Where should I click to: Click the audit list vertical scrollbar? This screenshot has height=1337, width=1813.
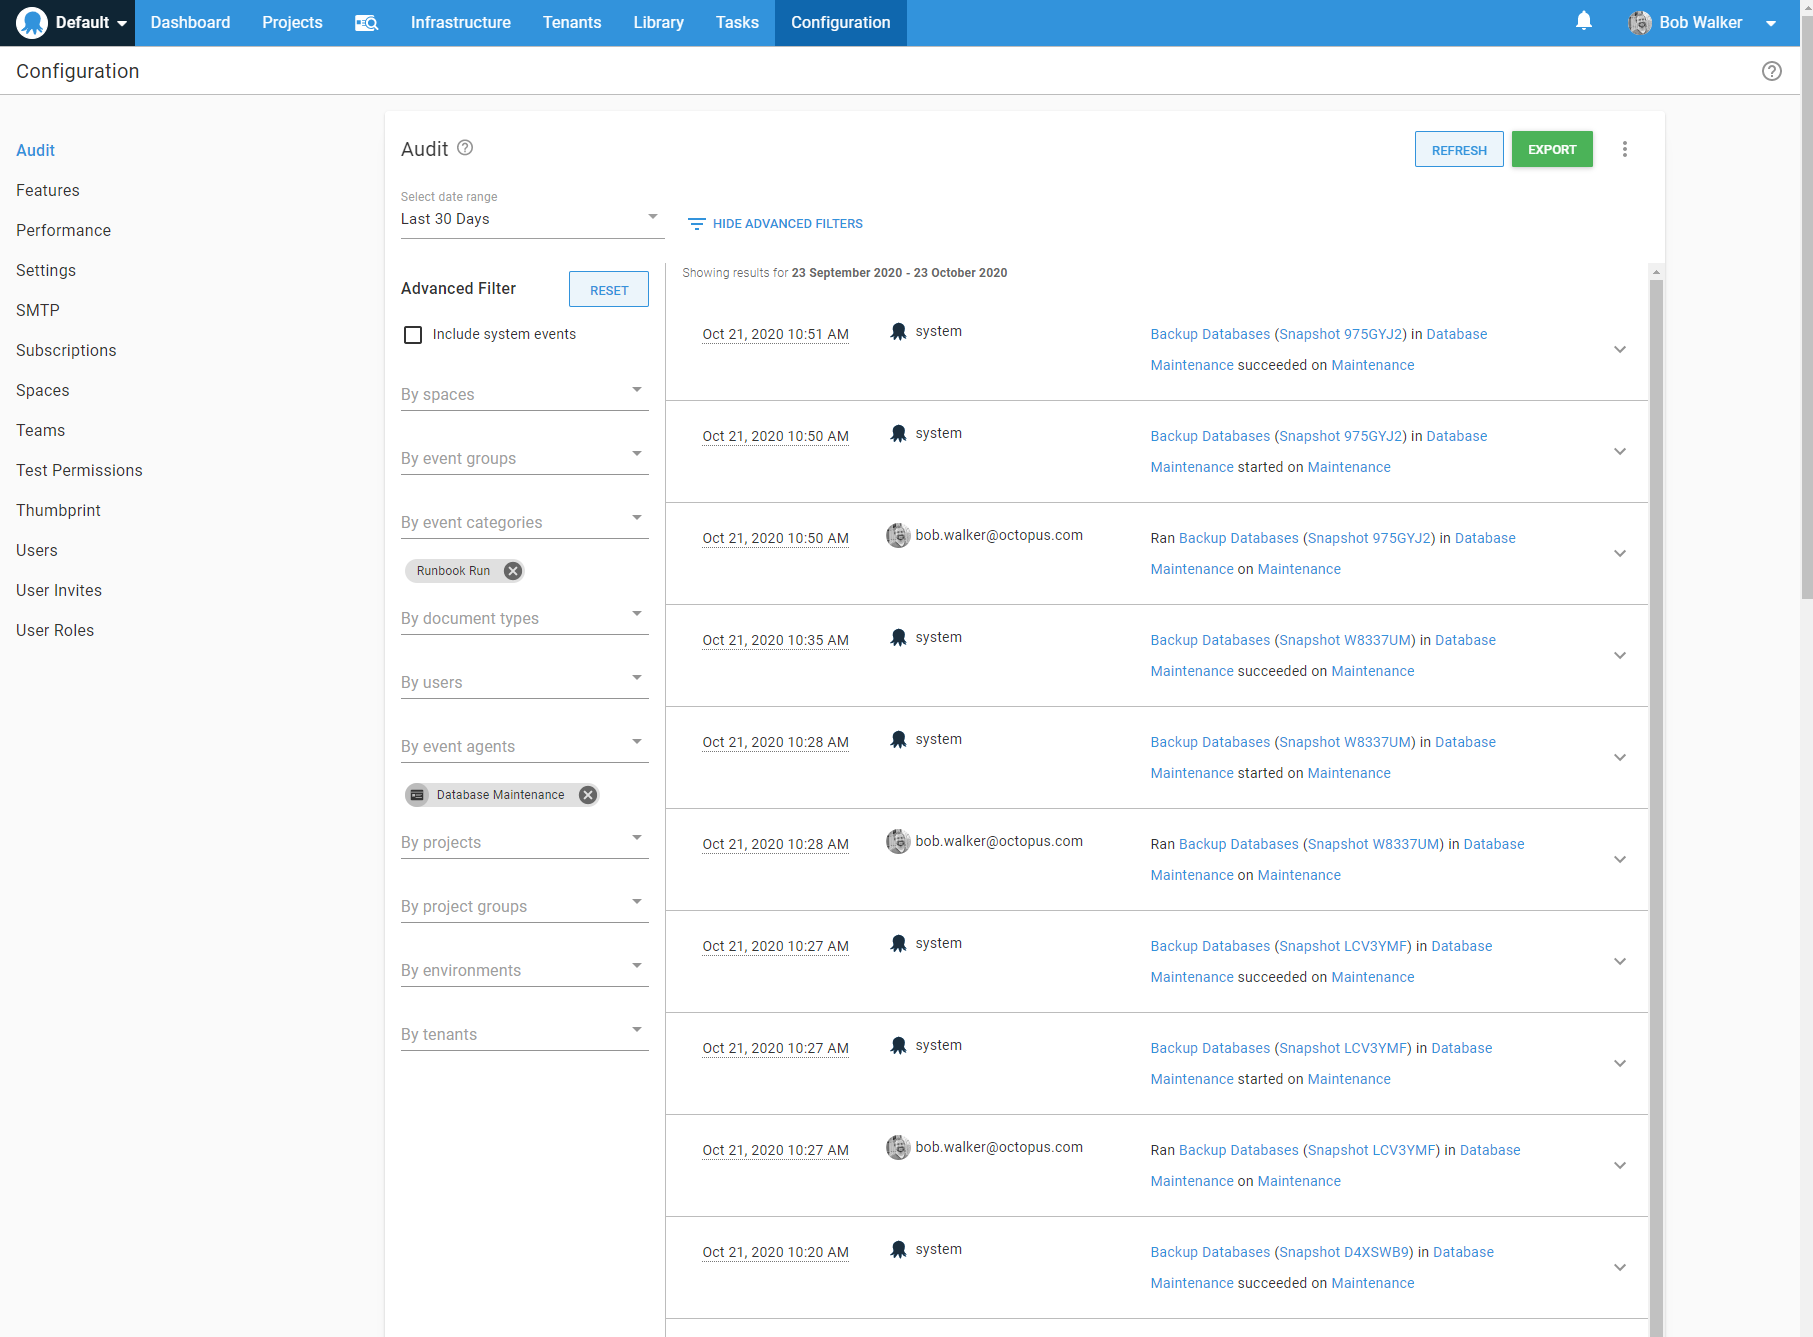pos(1656,700)
